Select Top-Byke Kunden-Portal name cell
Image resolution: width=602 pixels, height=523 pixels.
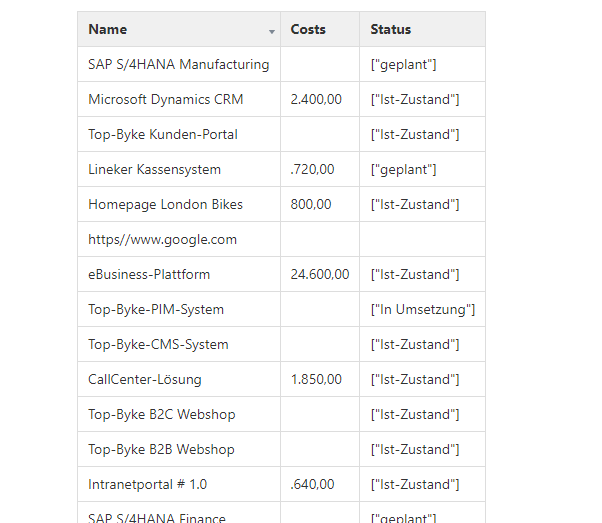pyautogui.click(x=162, y=134)
